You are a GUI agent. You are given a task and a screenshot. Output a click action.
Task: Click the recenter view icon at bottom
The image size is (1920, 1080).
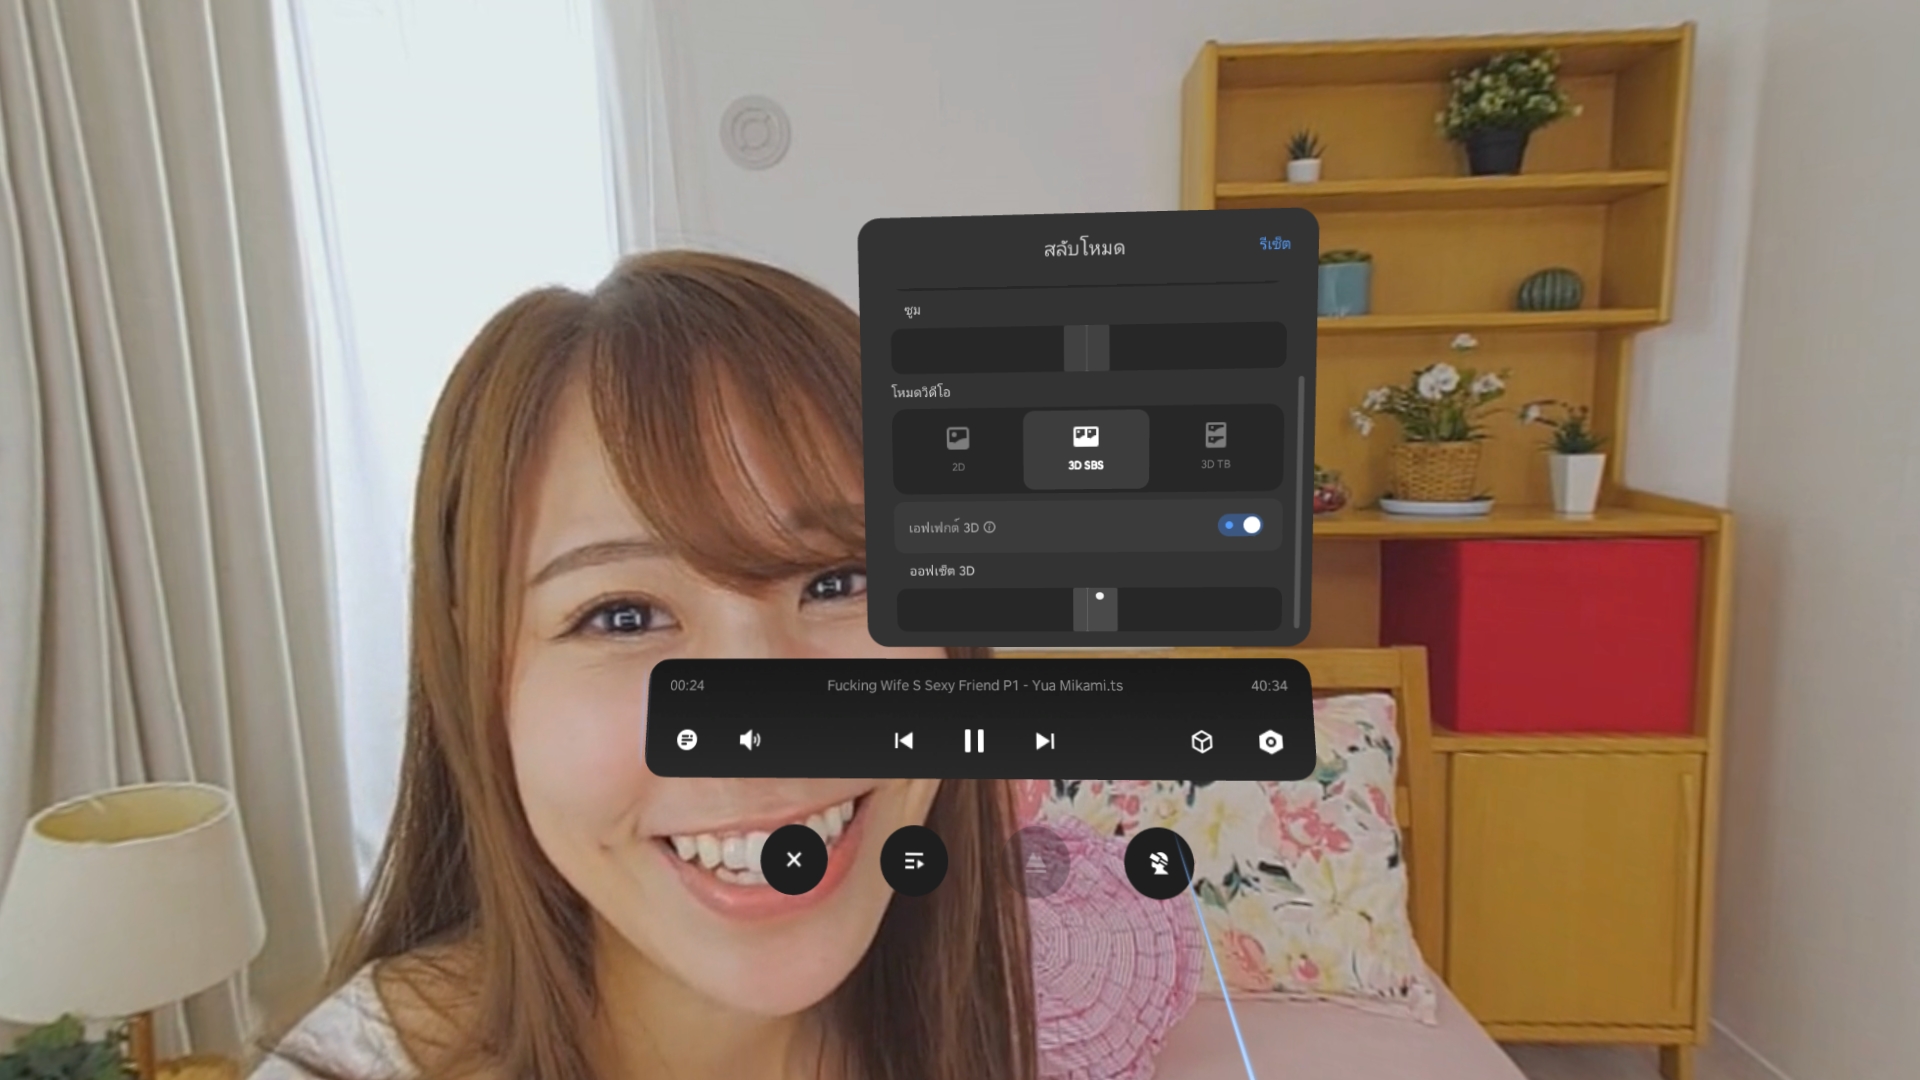click(x=1159, y=862)
